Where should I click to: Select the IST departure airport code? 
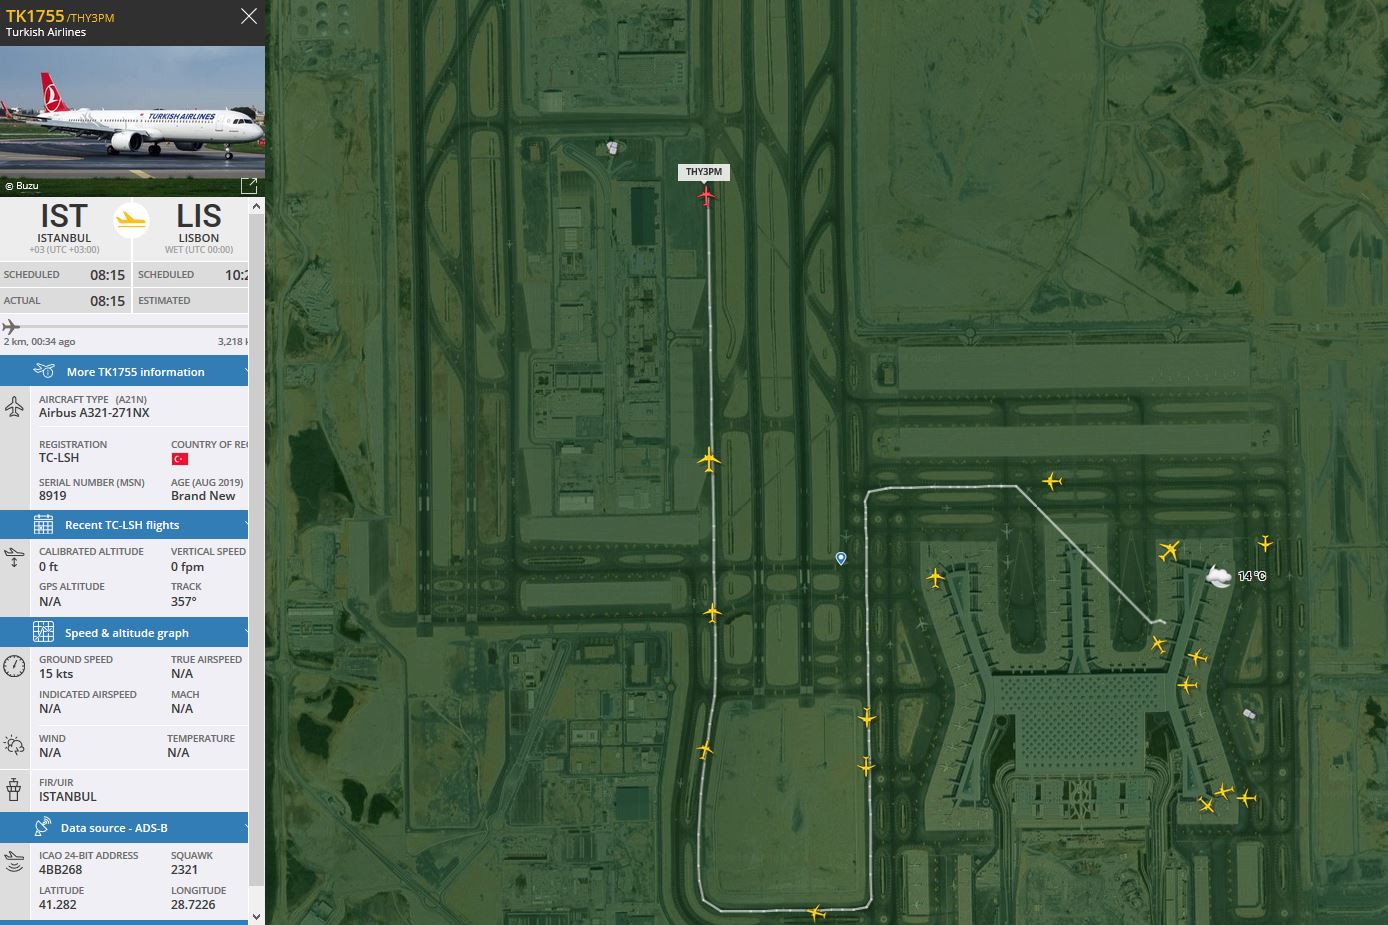64,216
